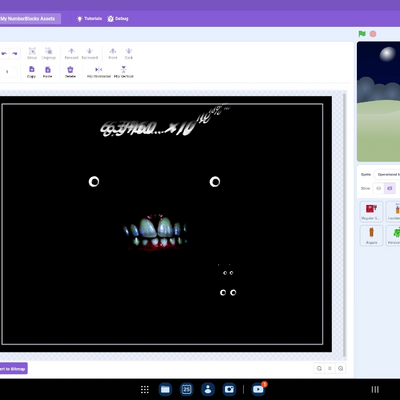Open the Tutorials menu item
Viewport: 400px width, 400px height.
(x=89, y=19)
